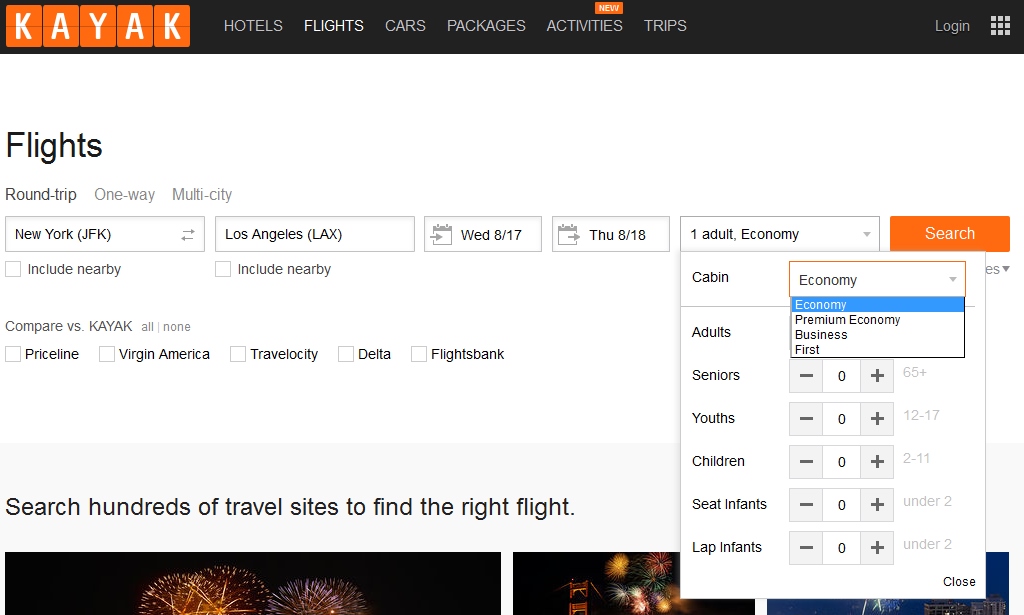Select Premium Economy from cabin list
The image size is (1024, 615).
[847, 320]
